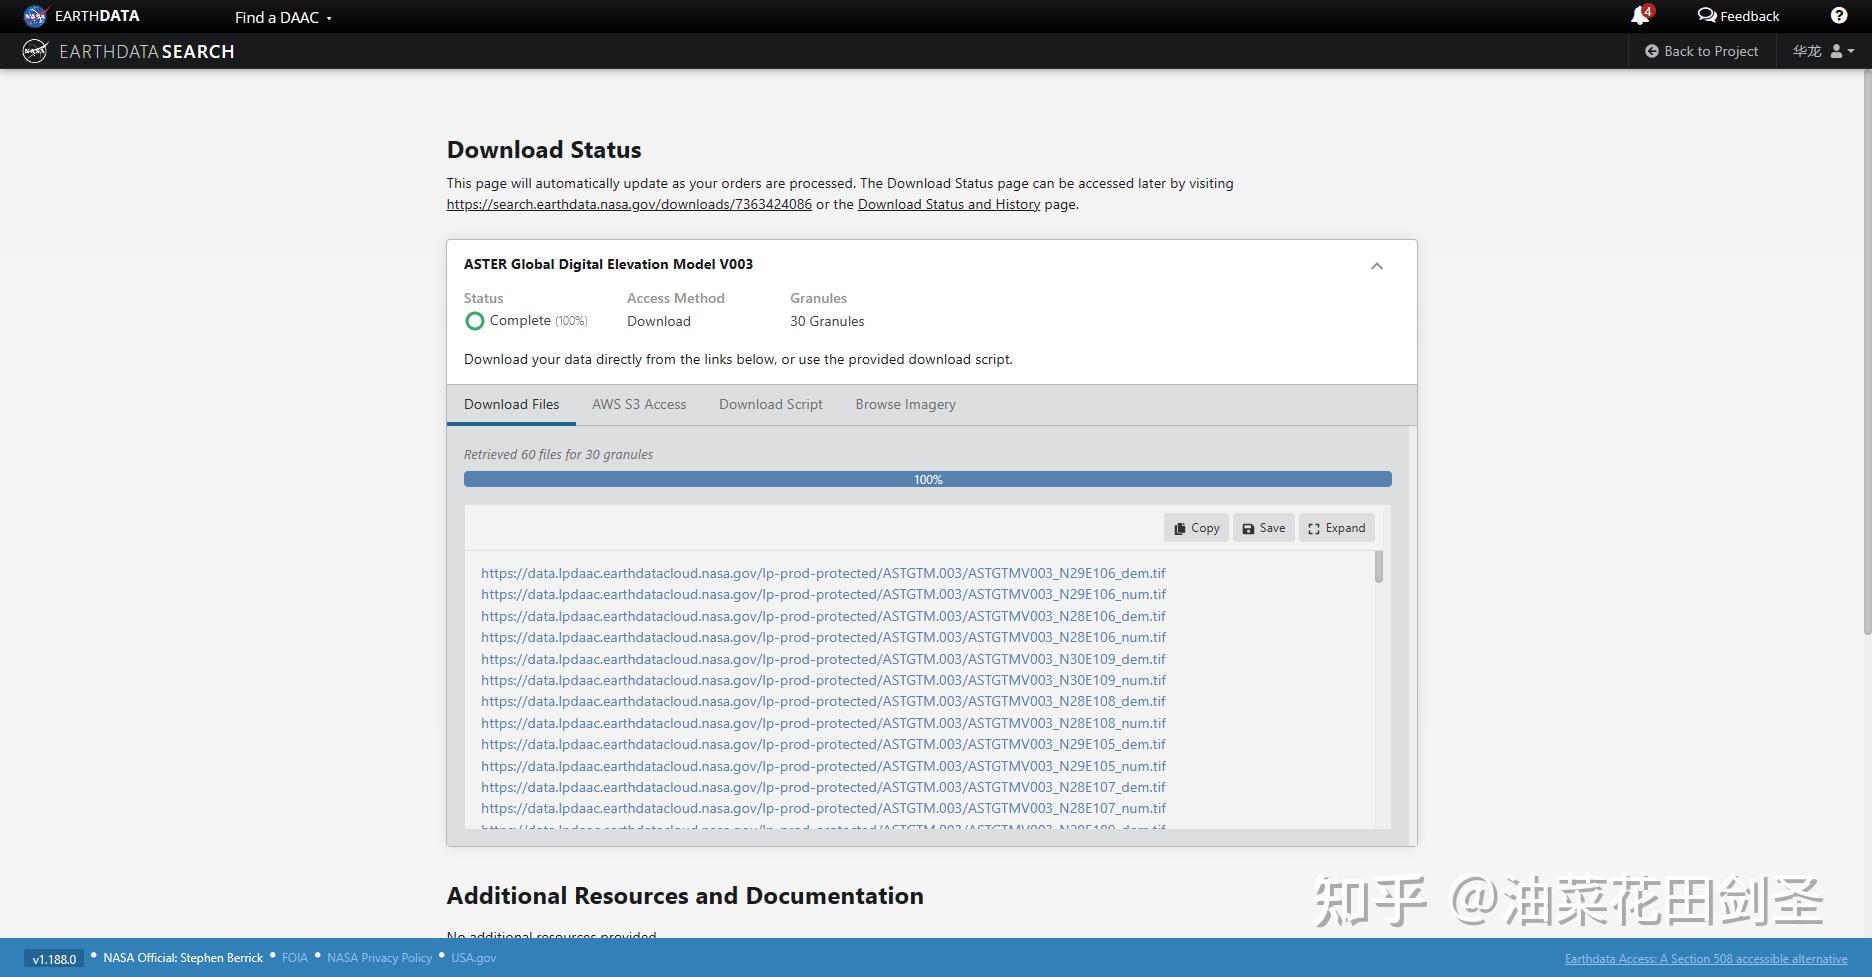Open the N28E106_num.tif download link

(x=823, y=637)
